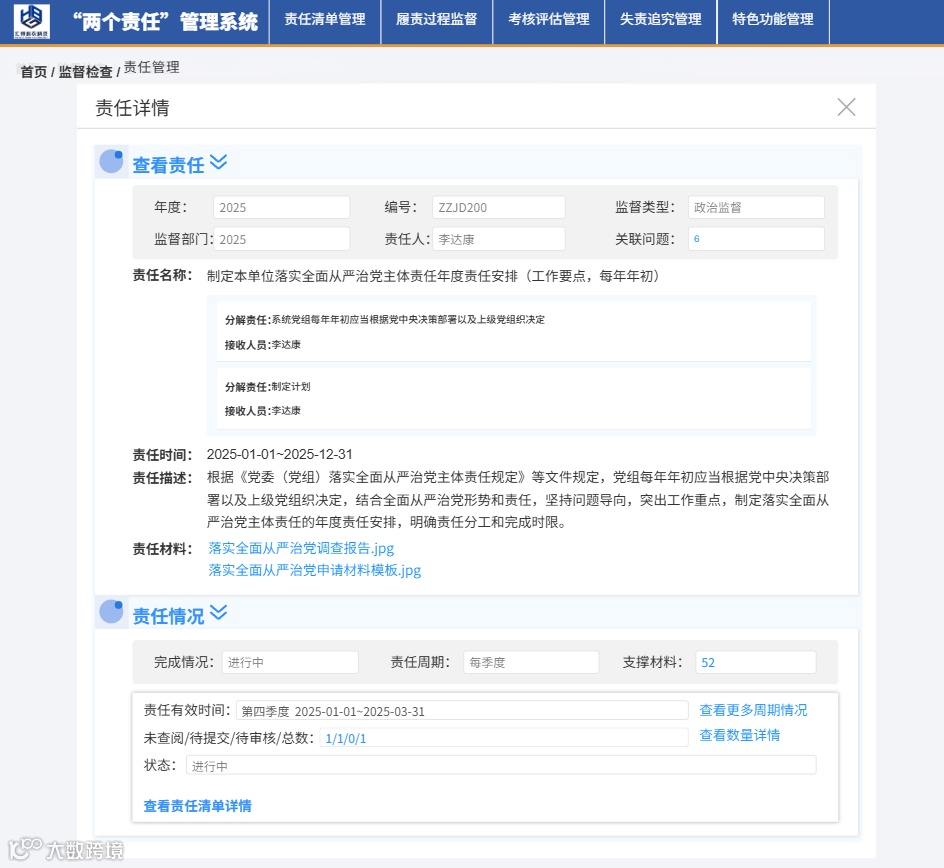
Task: Click the 责任有效时间 field
Action: (x=462, y=711)
